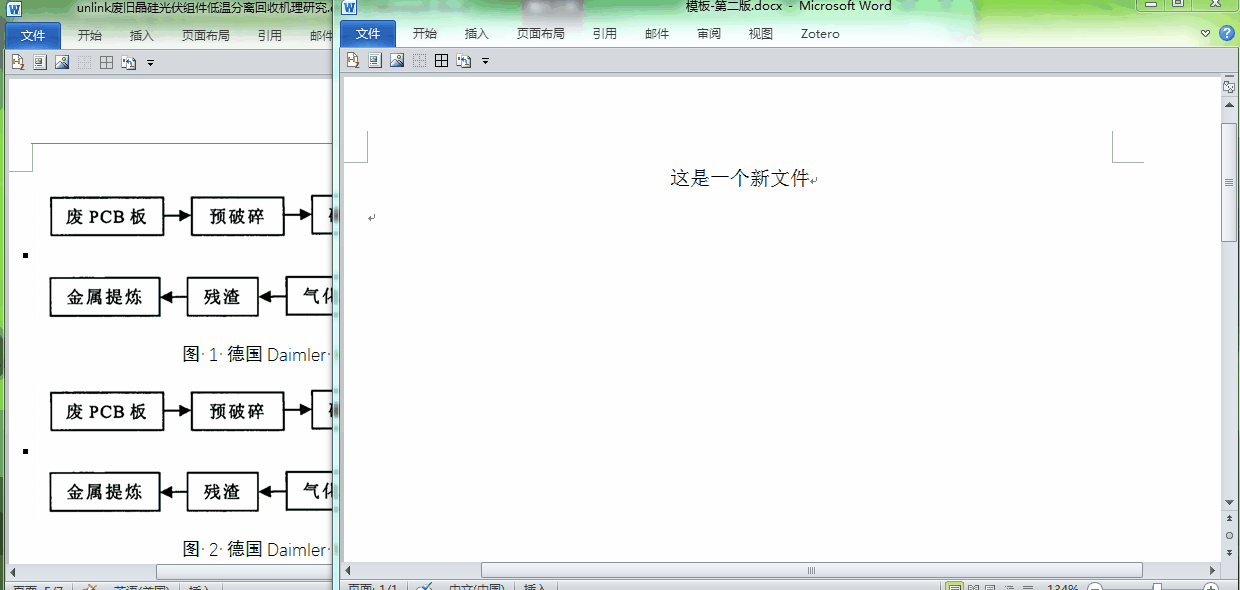Screen dimensions: 1240x590
Task: Click the Word logo in 模板-第二版 title bar
Action: tap(349, 8)
